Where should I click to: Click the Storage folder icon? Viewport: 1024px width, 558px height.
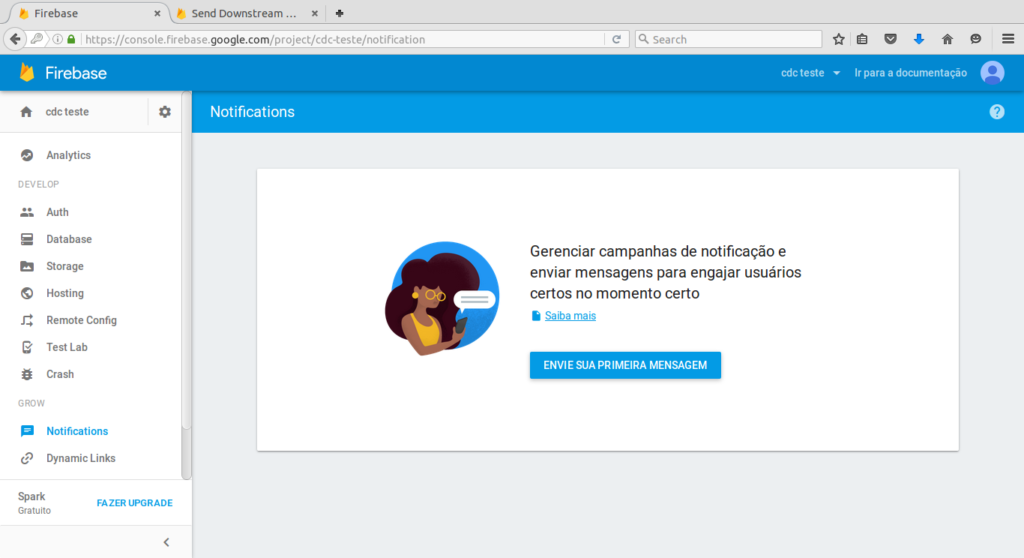pos(27,266)
